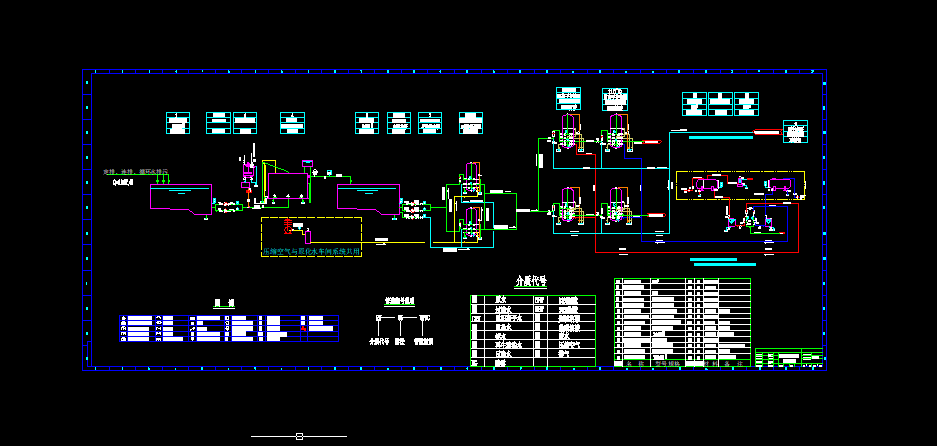Select the red compressor symbol in the dashed box
The width and height of the screenshot is (937, 446).
coord(288,227)
